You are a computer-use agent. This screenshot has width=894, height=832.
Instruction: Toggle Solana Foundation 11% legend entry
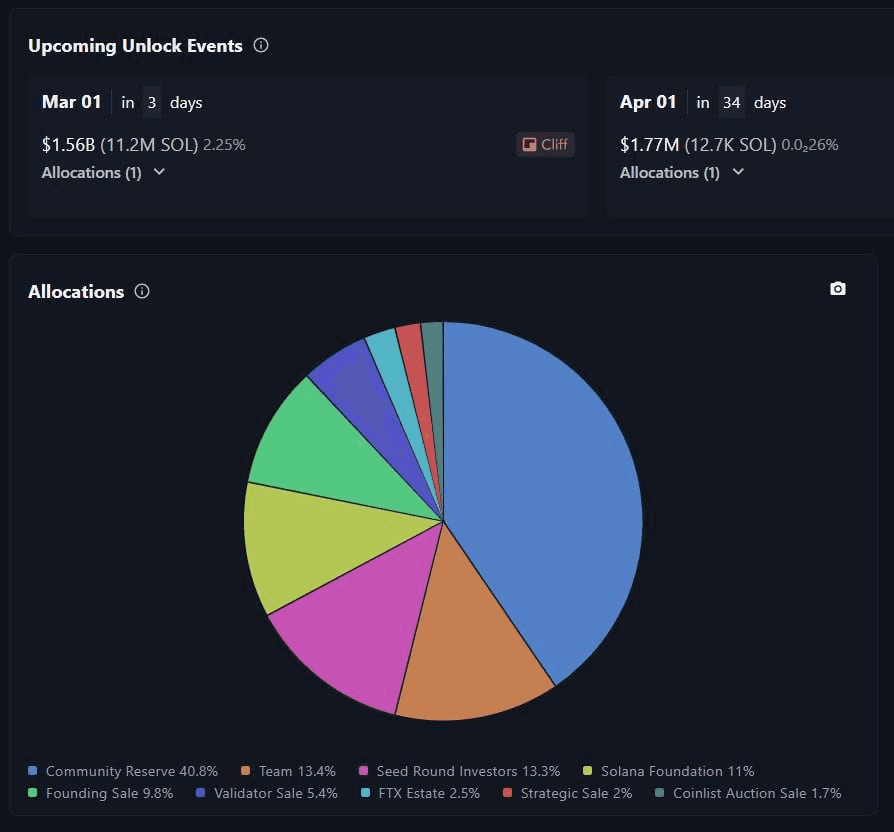(669, 771)
